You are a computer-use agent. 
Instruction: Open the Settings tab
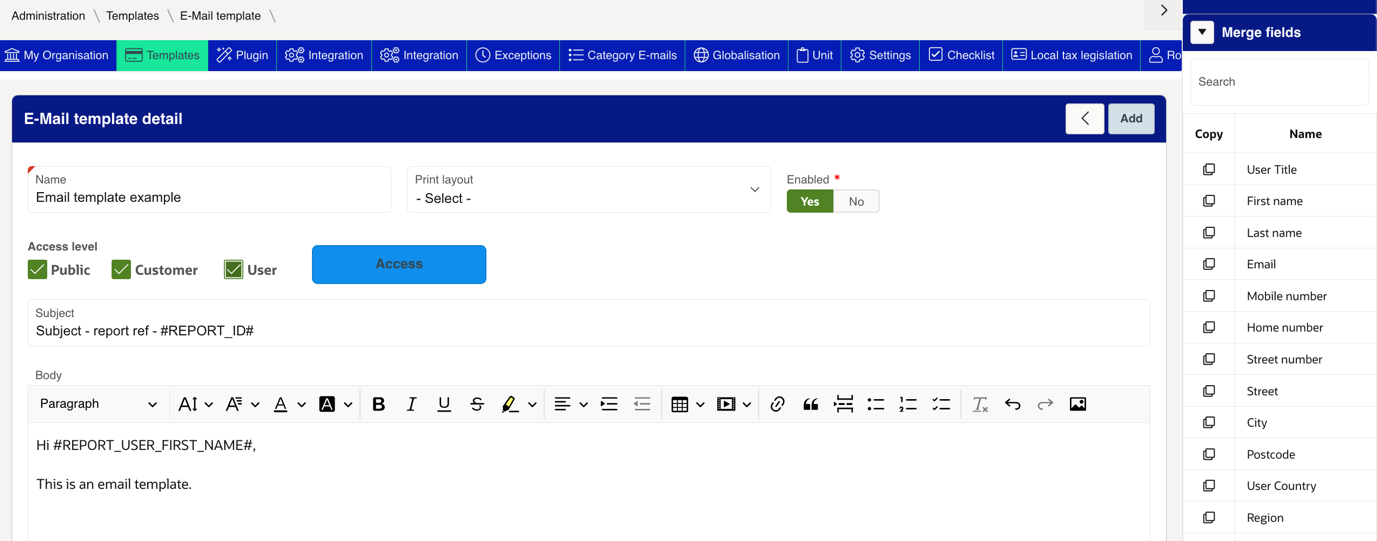[x=880, y=55]
